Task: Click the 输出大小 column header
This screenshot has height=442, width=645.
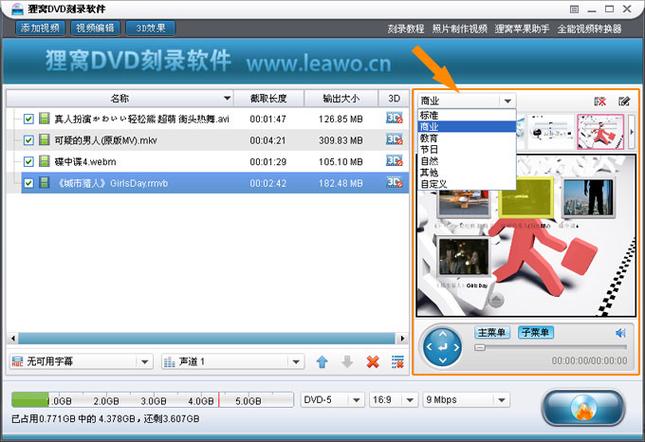Action: tap(341, 99)
